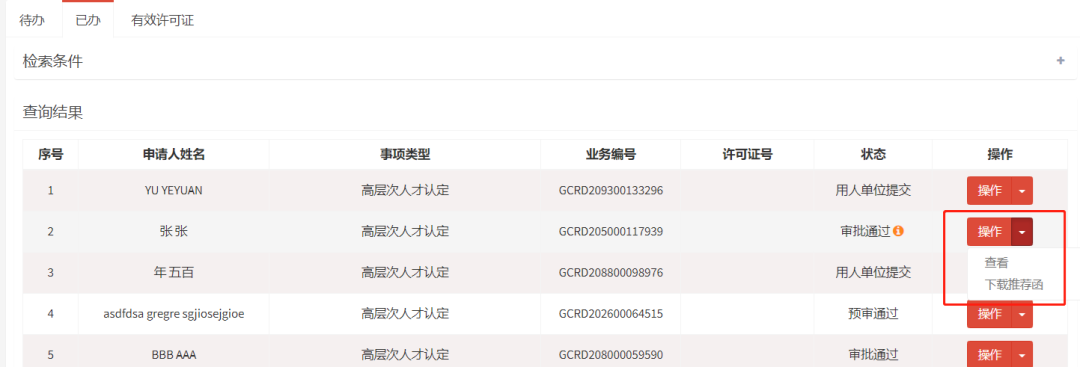Click 高层次人才认定 in YU YEYUAN row
This screenshot has height=367, width=1080.
405,191
